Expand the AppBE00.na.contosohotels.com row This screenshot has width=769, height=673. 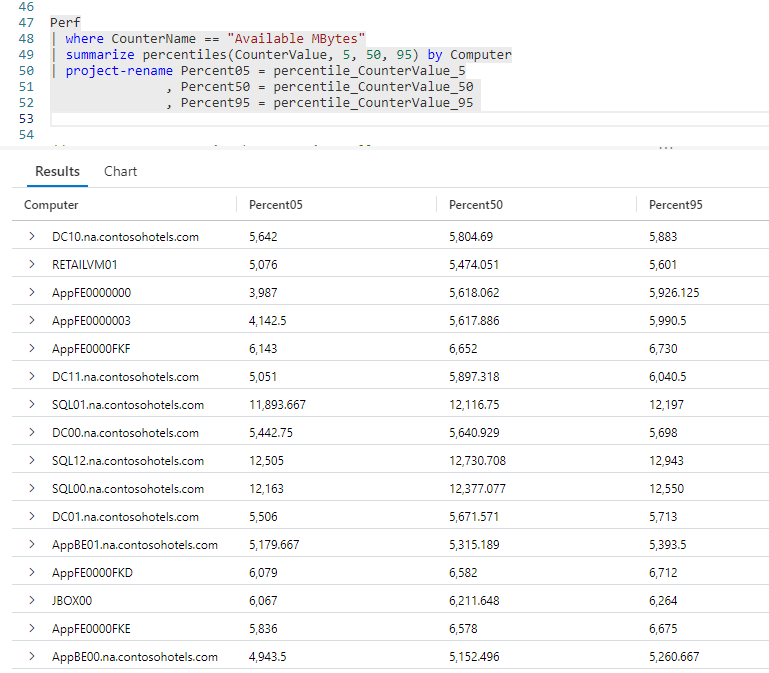(x=32, y=657)
